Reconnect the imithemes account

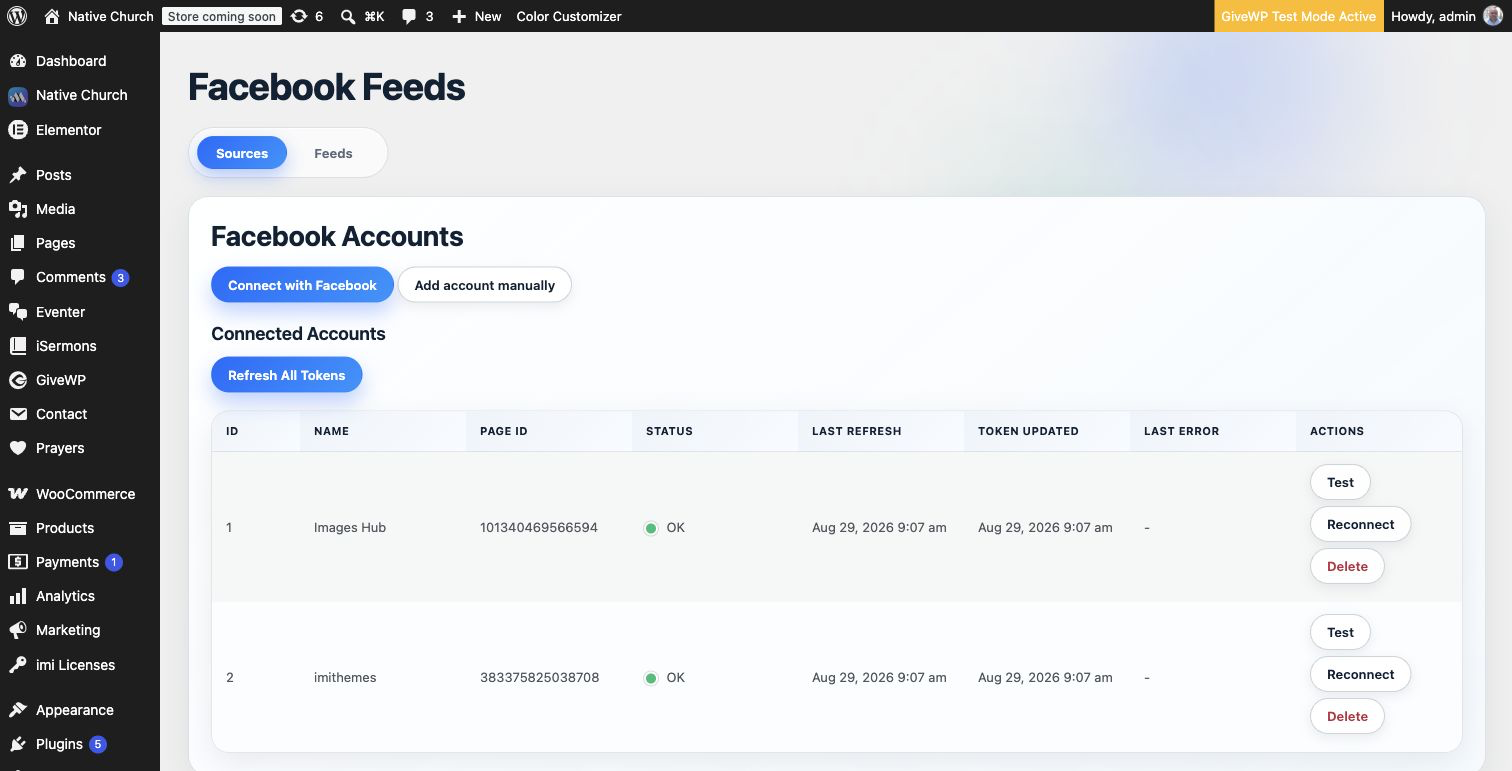coord(1360,674)
